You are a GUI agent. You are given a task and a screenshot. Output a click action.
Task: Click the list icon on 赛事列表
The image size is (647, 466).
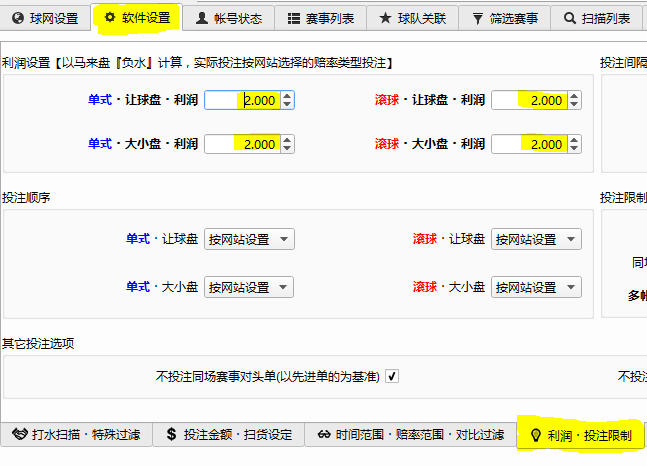click(x=294, y=19)
